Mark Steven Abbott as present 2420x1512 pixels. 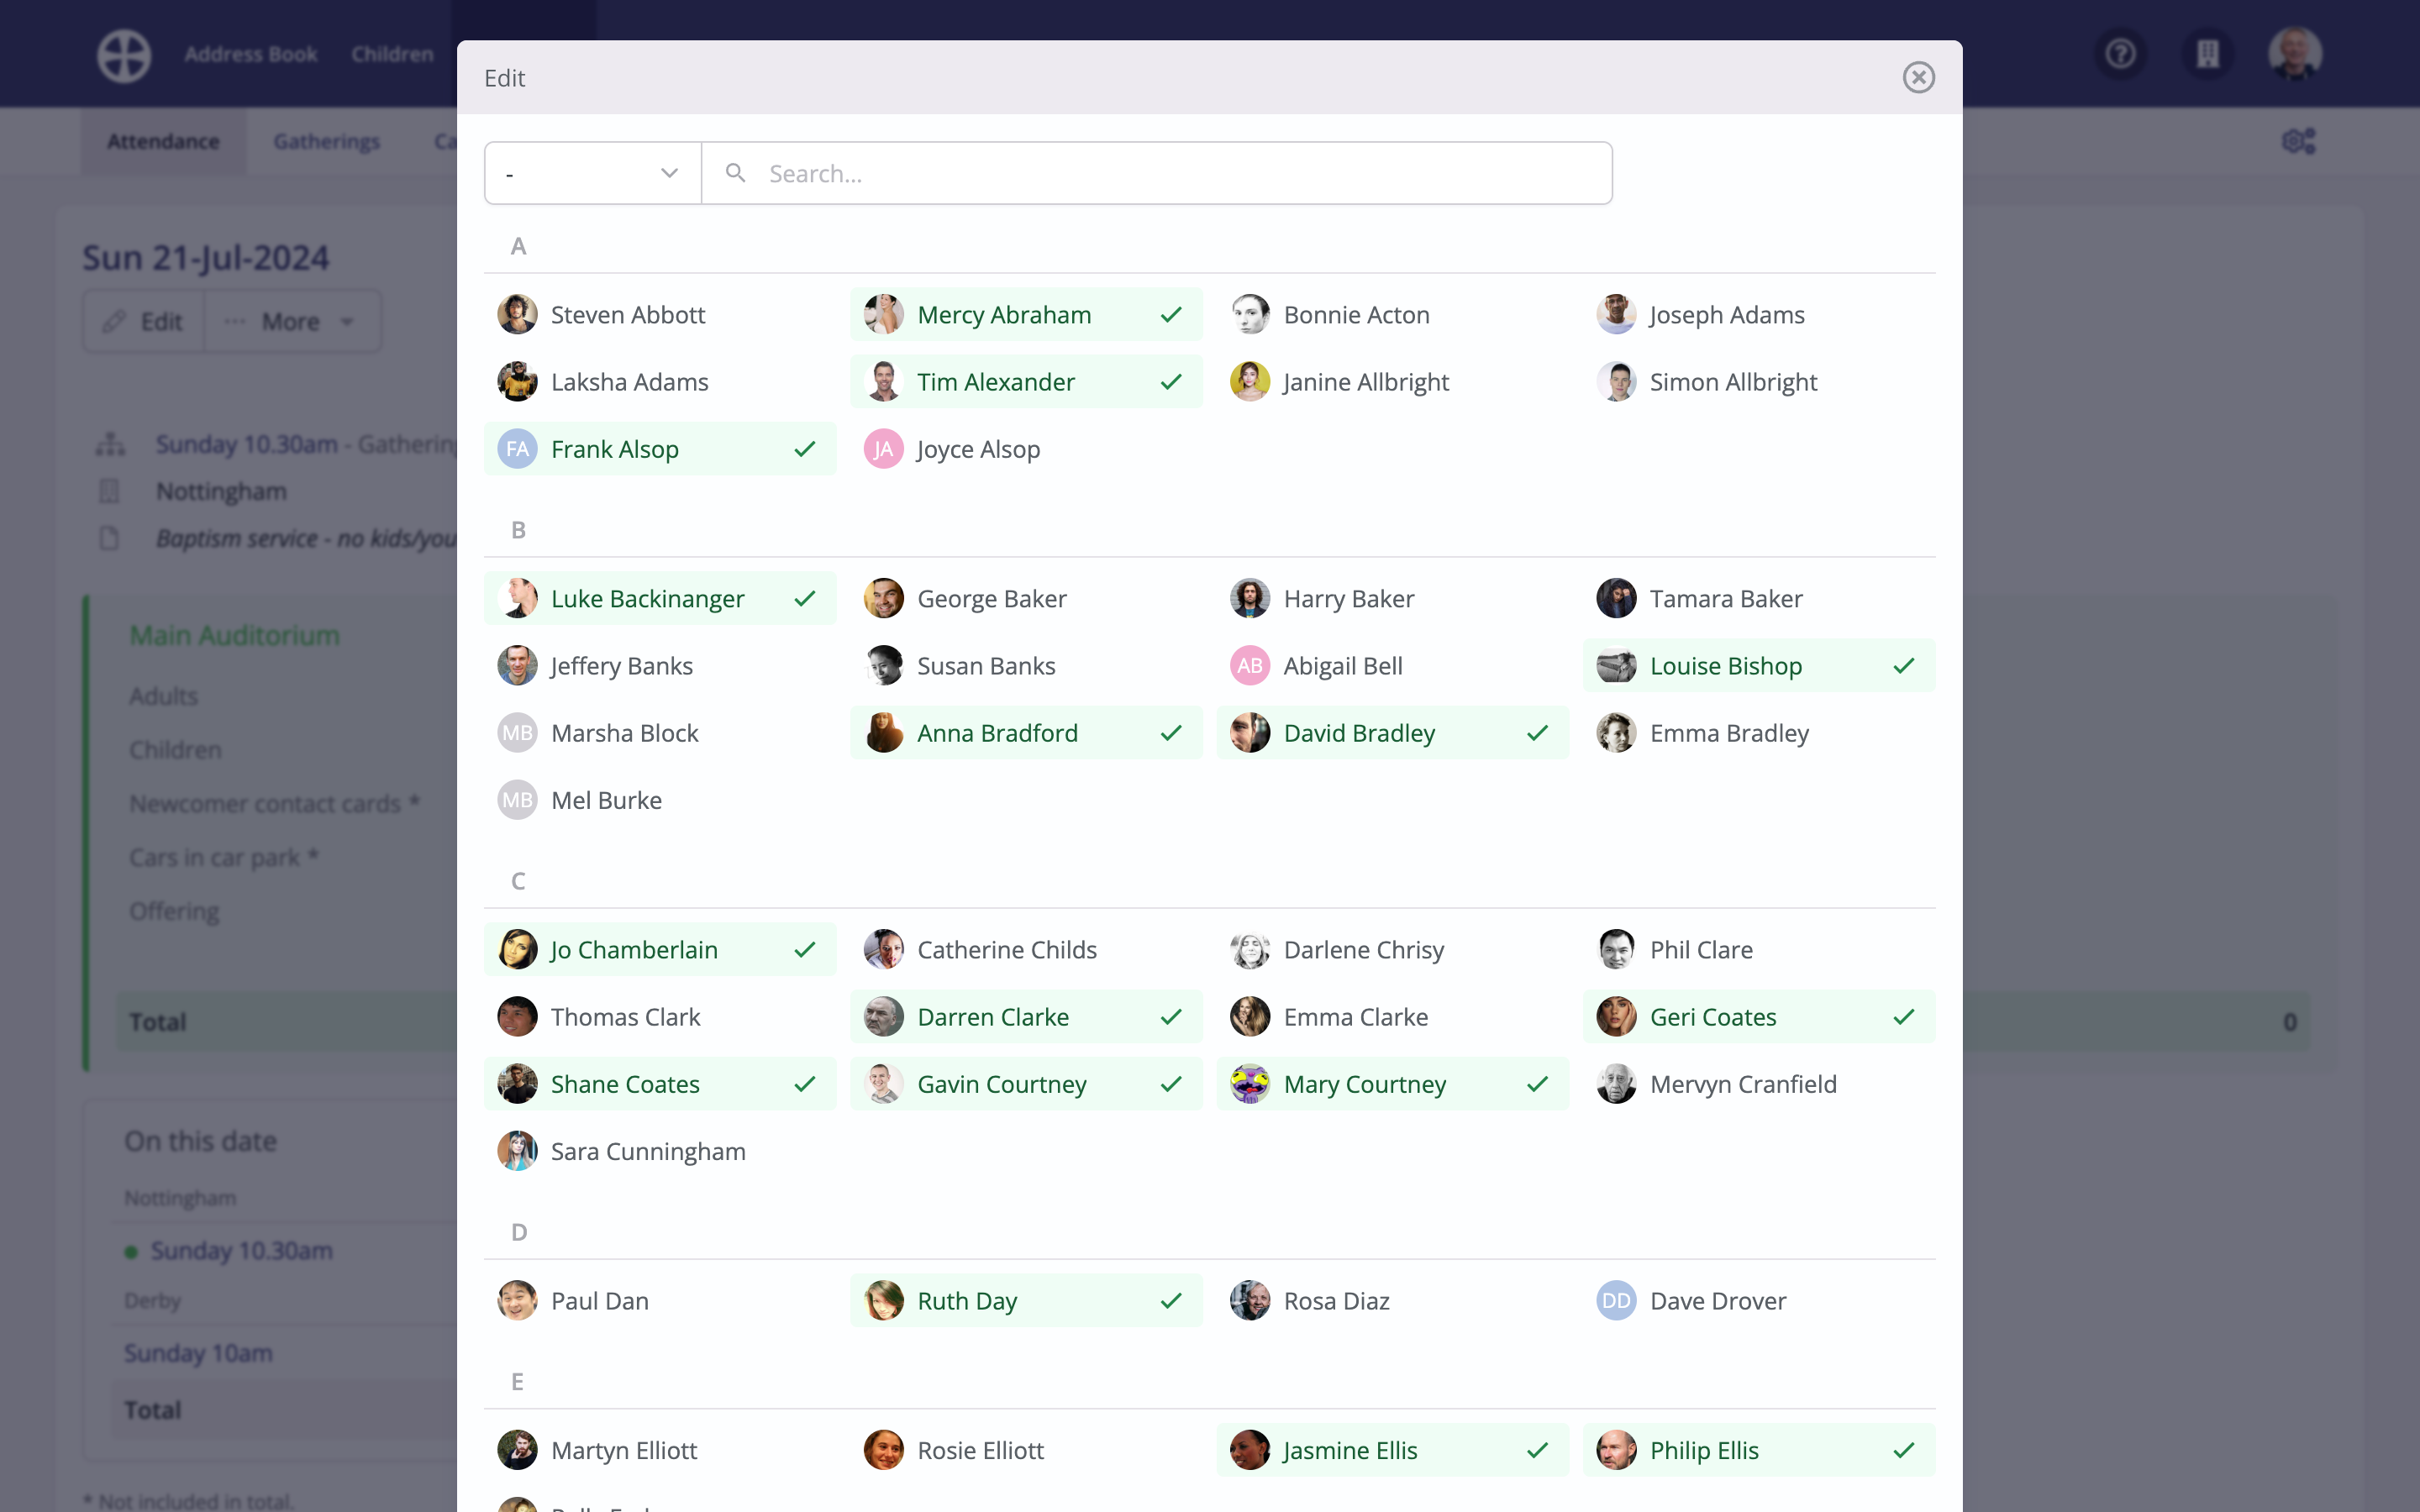click(x=660, y=315)
